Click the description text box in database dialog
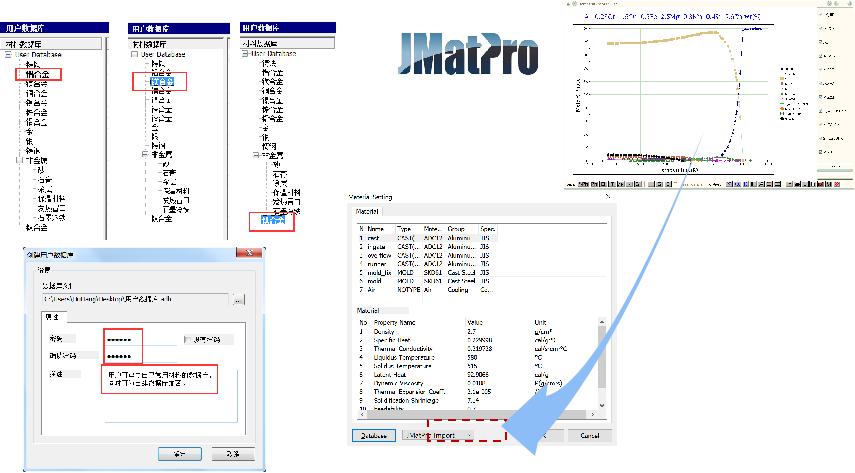This screenshot has height=473, width=855. tap(171, 396)
